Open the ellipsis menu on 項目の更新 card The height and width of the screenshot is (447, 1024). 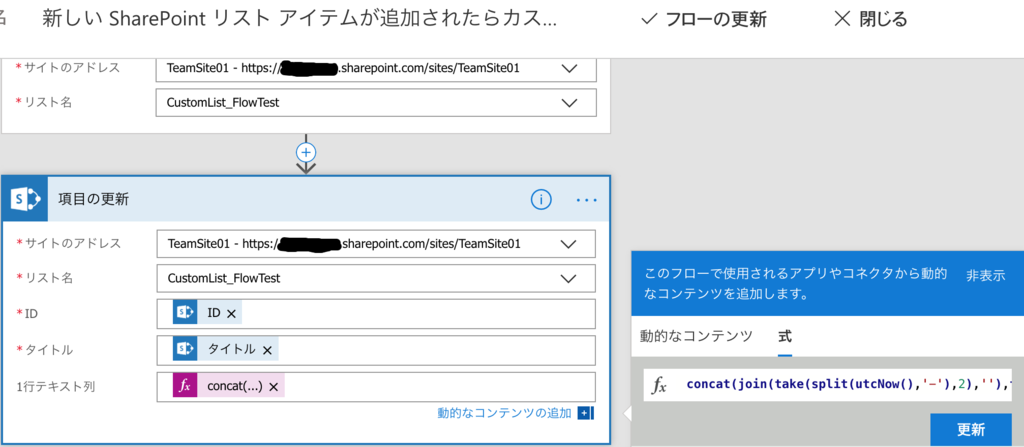(x=586, y=200)
